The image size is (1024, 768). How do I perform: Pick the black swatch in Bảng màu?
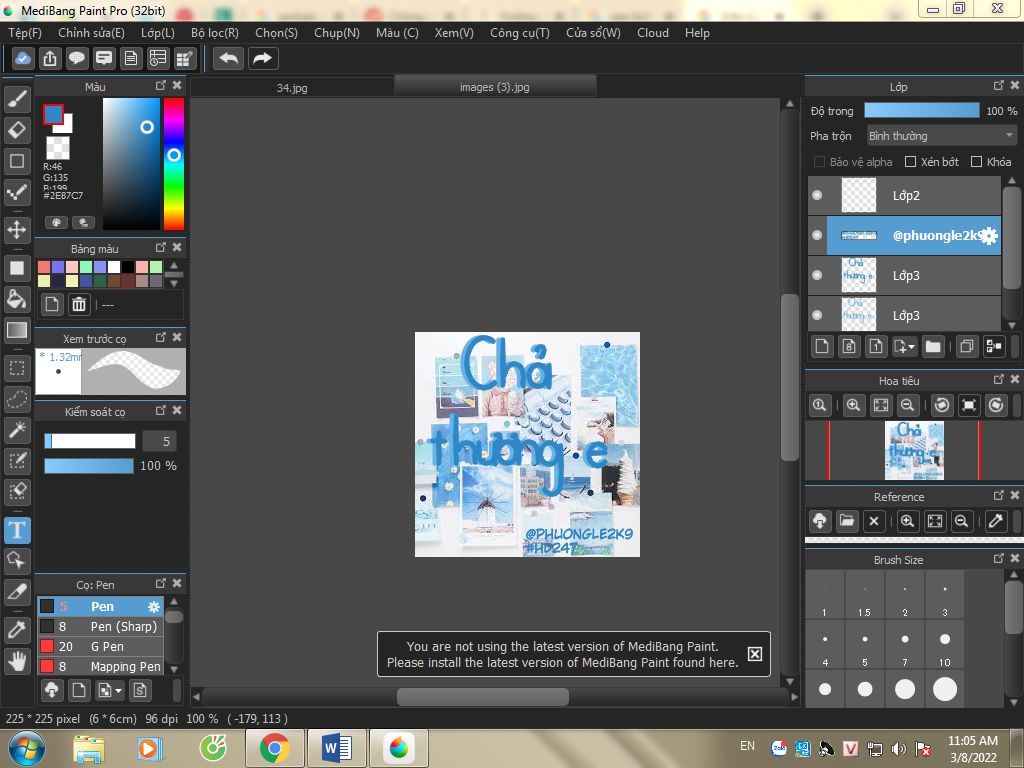[x=128, y=266]
